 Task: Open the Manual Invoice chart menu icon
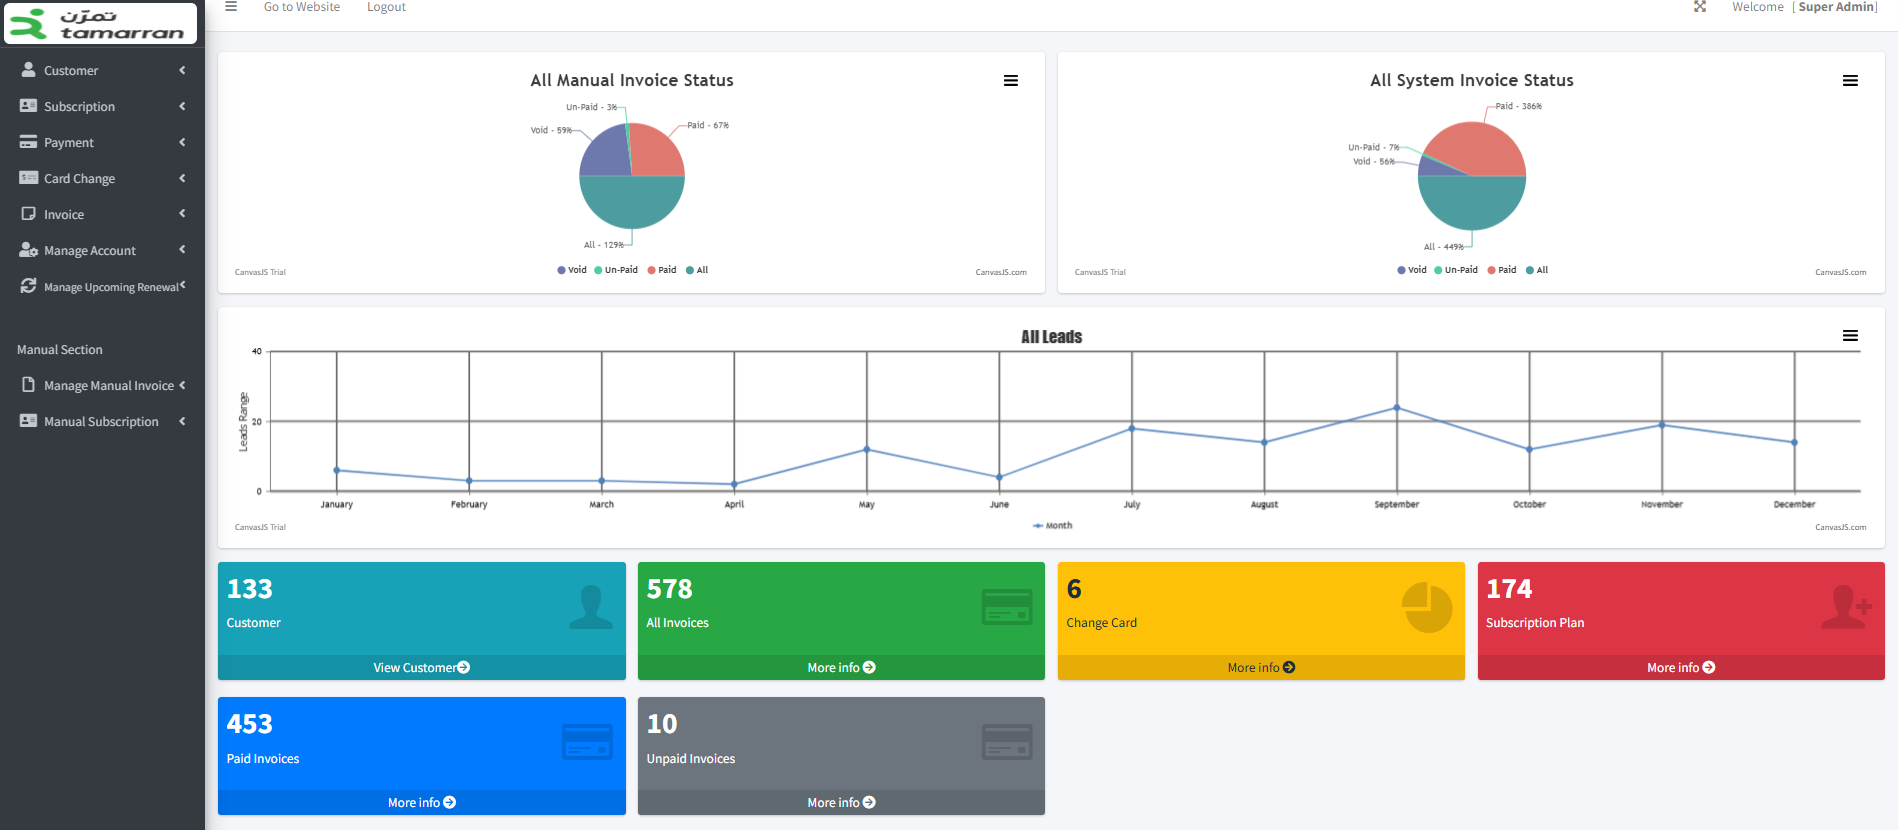pos(1011,81)
